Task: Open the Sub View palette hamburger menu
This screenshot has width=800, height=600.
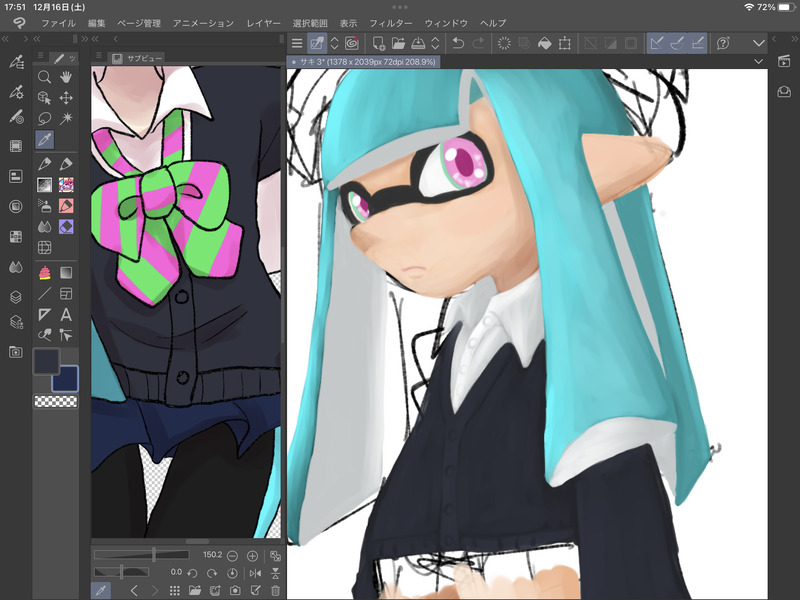Action: (x=99, y=56)
